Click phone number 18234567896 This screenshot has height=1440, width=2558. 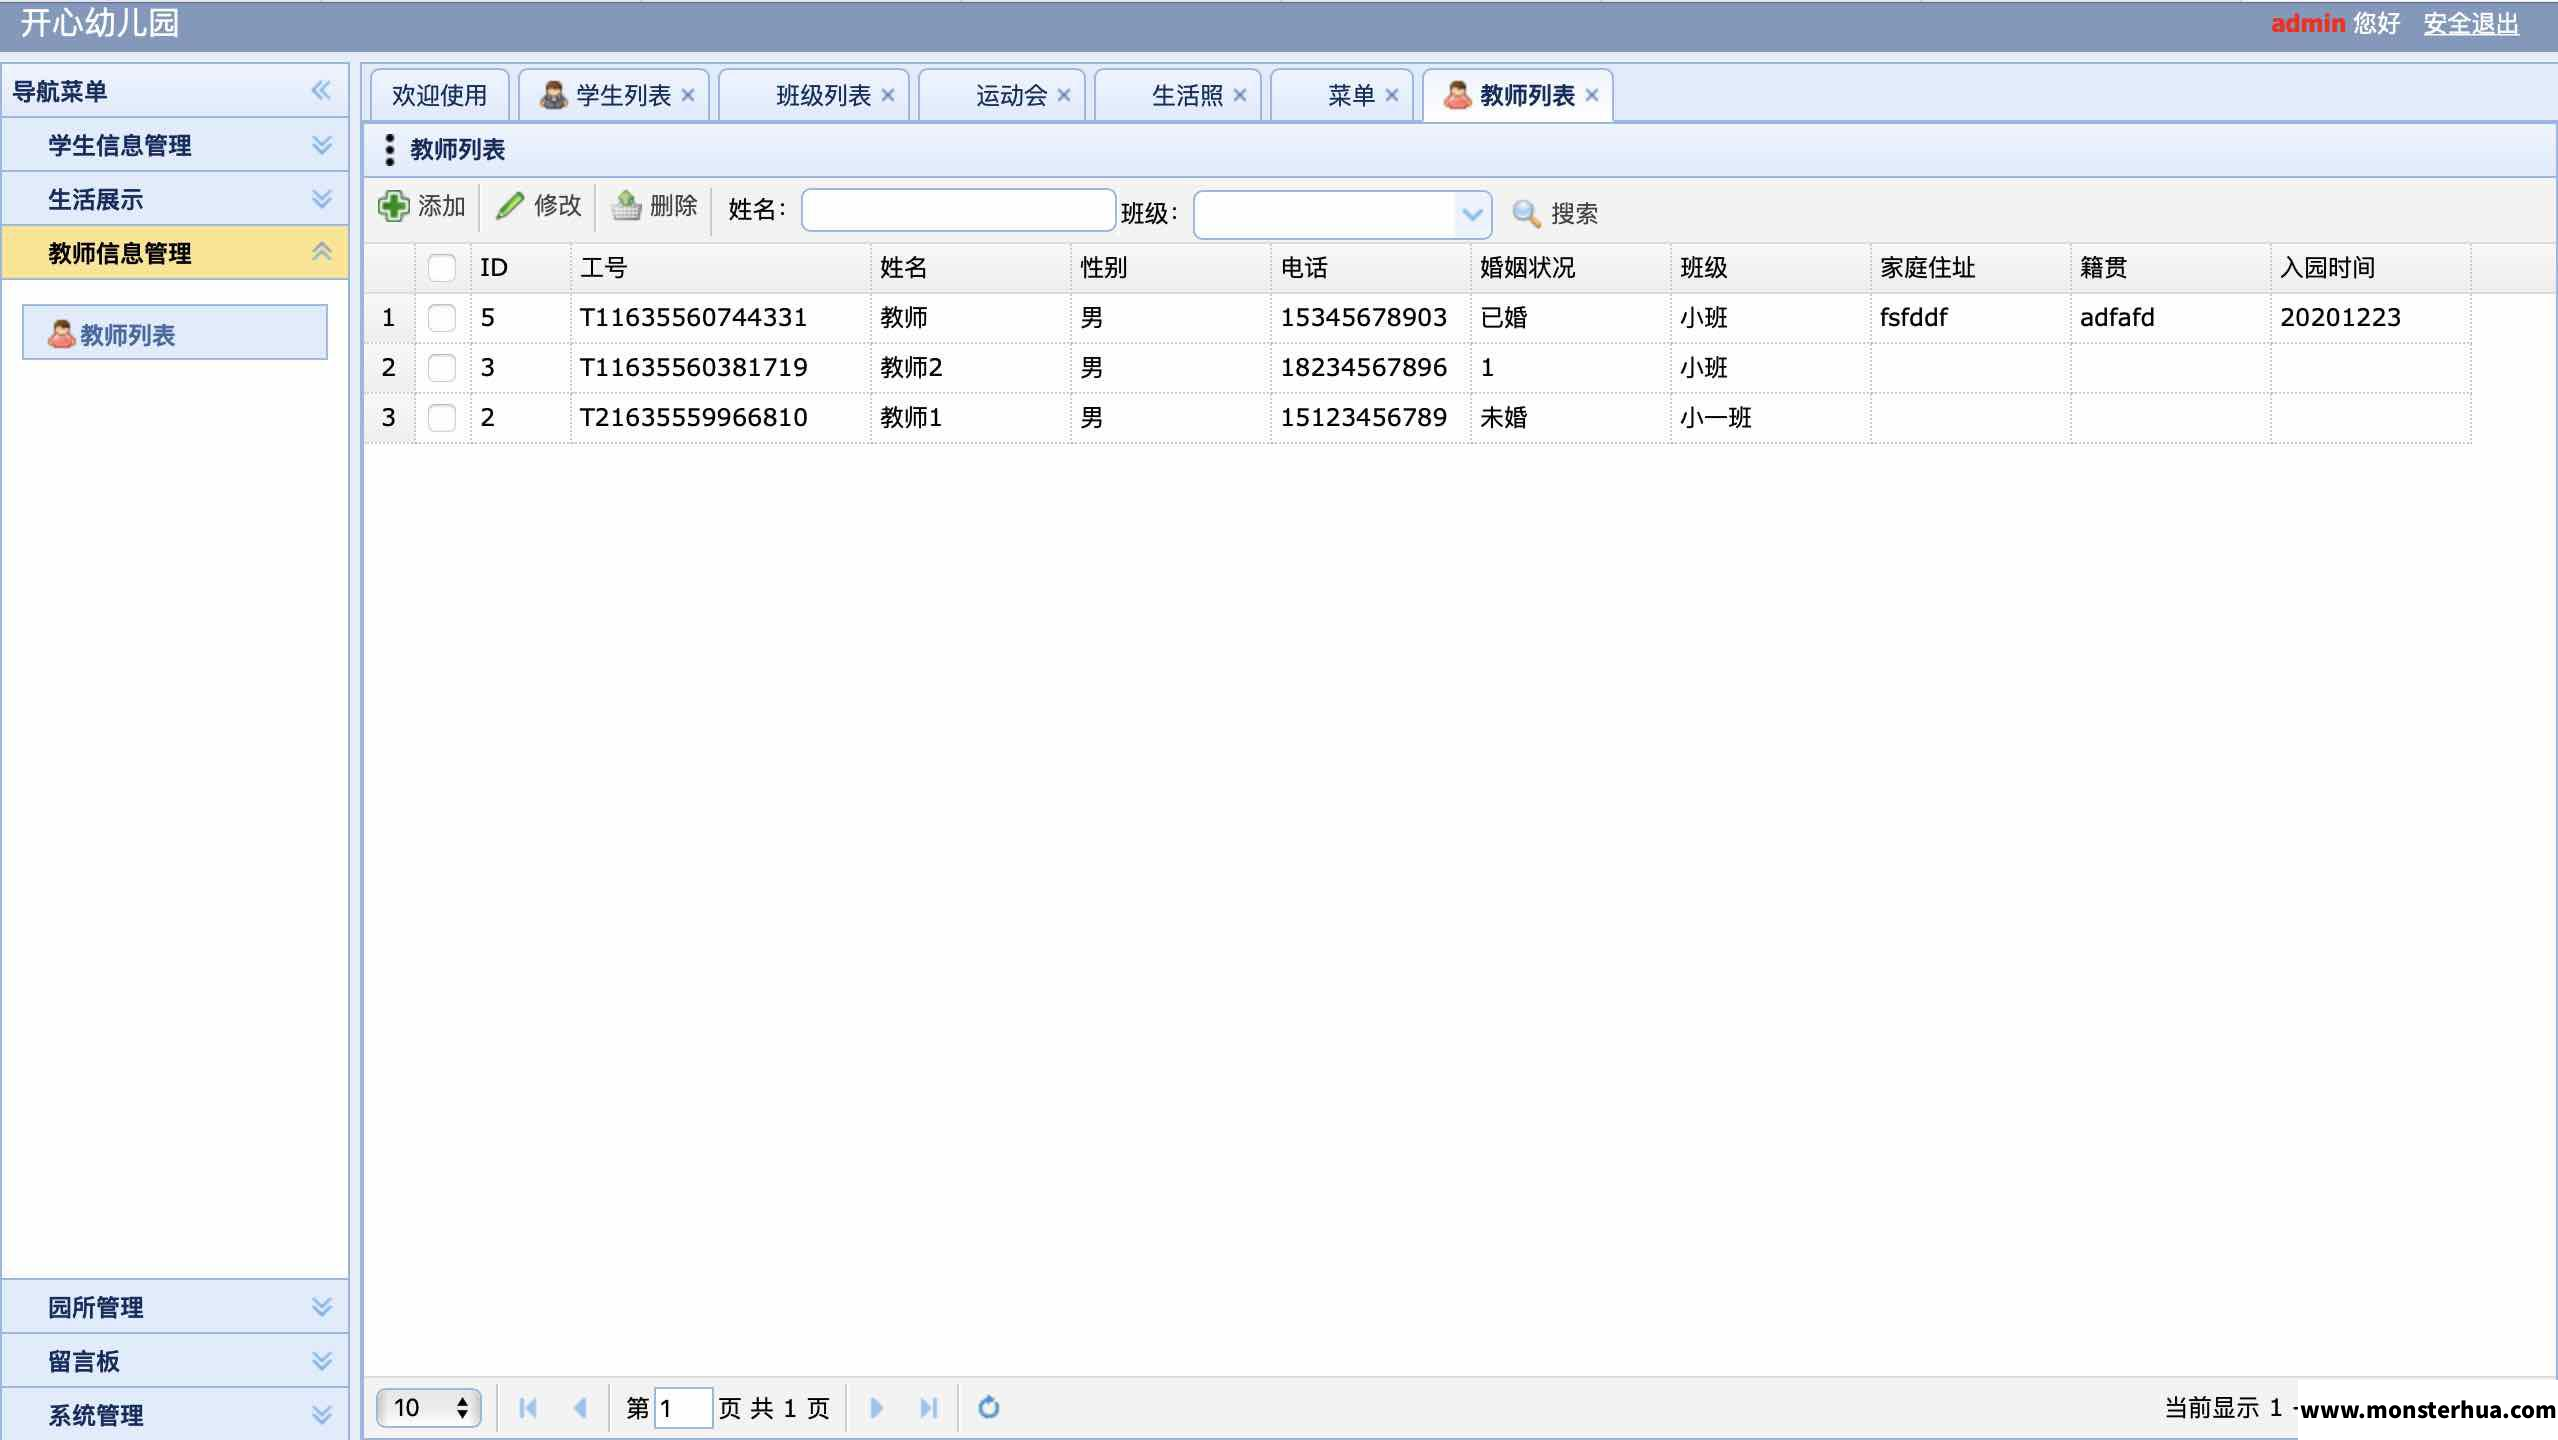(1364, 368)
